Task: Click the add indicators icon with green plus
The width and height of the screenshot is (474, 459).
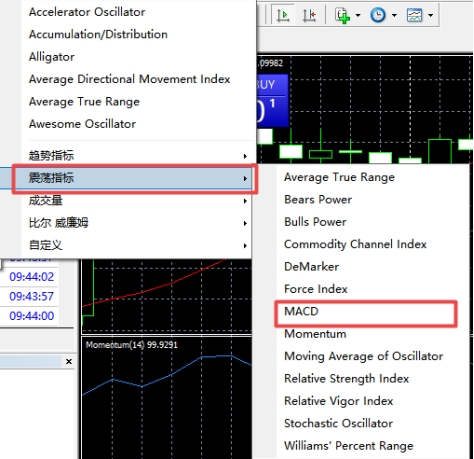Action: (x=343, y=15)
